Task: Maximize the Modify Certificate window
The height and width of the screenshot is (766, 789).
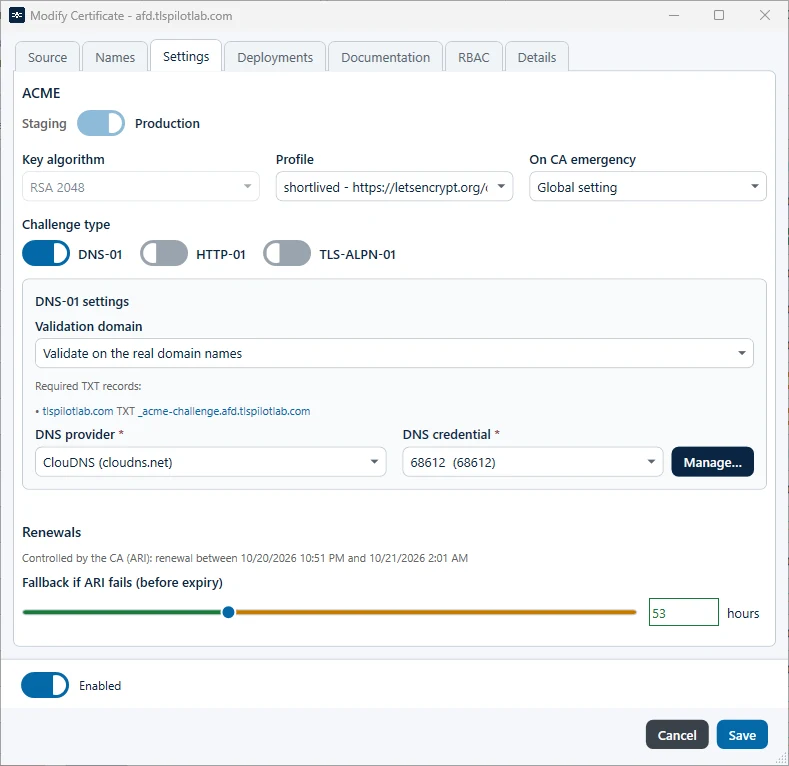Action: [x=719, y=15]
